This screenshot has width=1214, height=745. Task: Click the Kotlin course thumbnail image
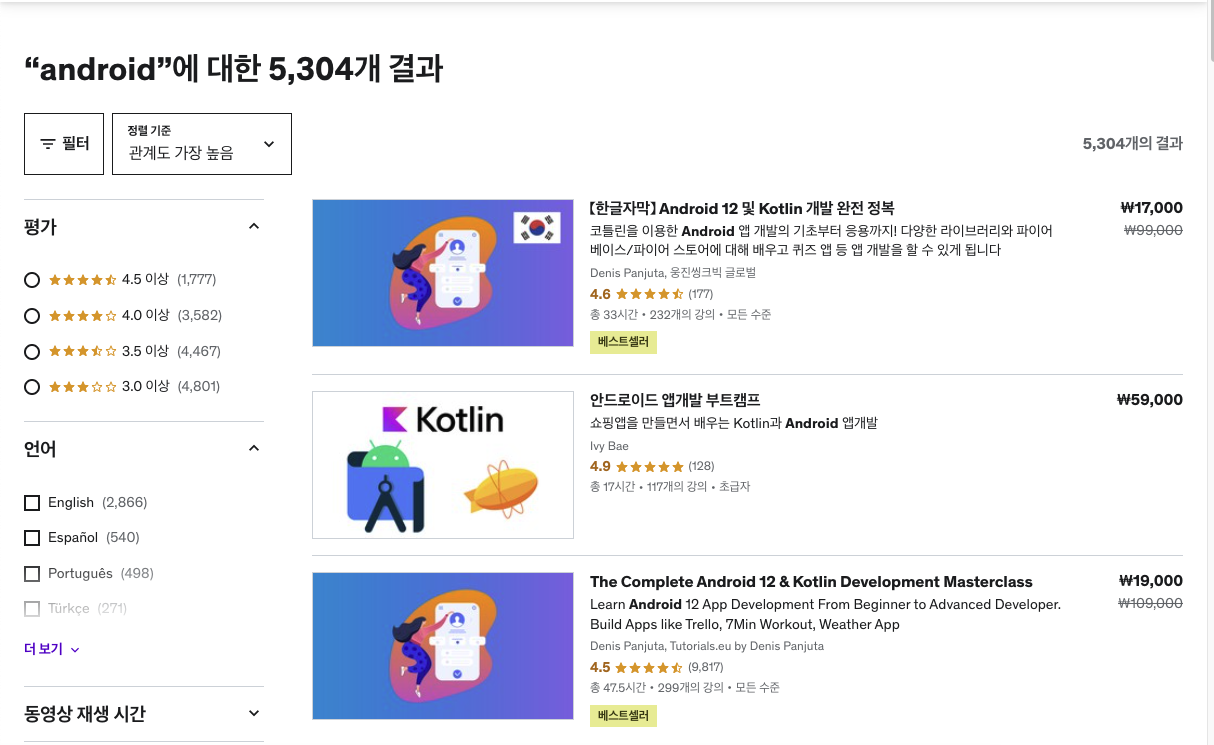coord(443,464)
